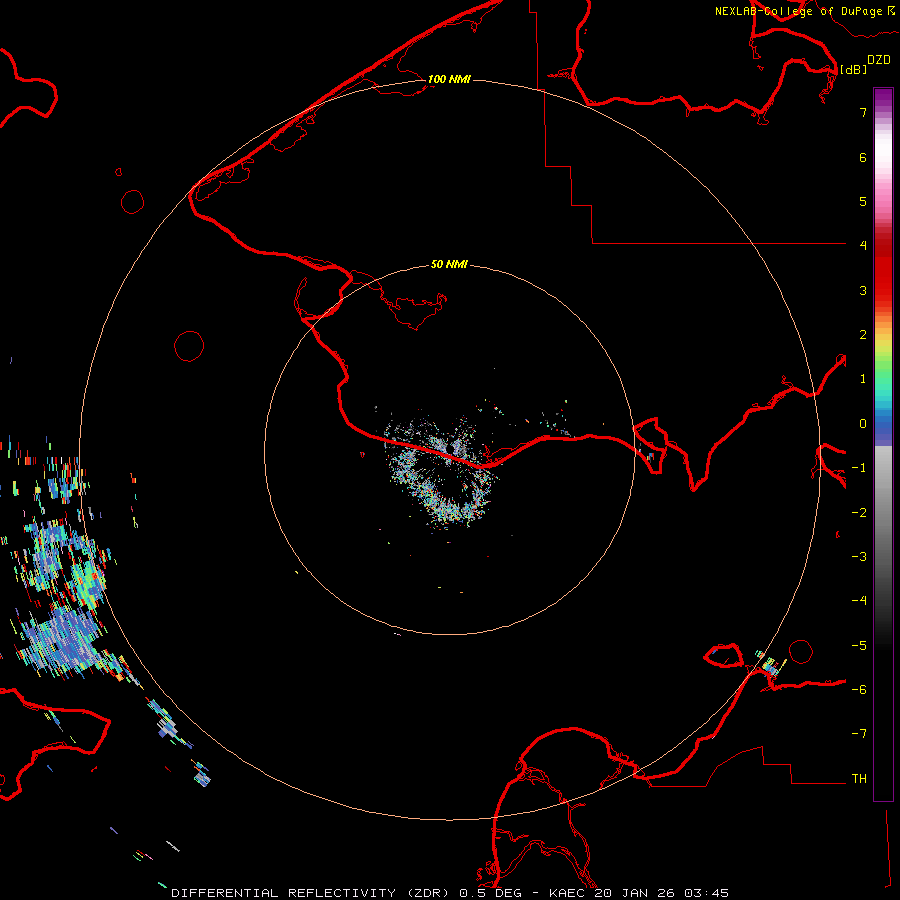Viewport: 900px width, 900px height.
Task: Click the 03:45 timestamp text
Action: tap(707, 893)
